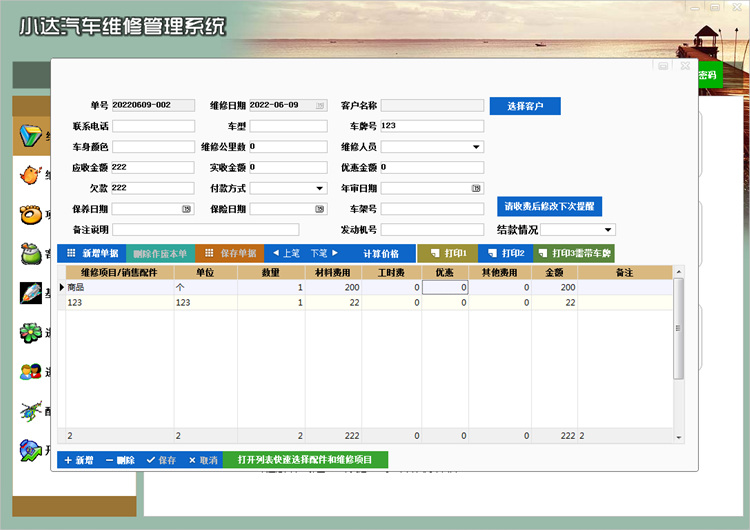Click the 材料费用 column header
The width and height of the screenshot is (750, 530).
pos(333,273)
